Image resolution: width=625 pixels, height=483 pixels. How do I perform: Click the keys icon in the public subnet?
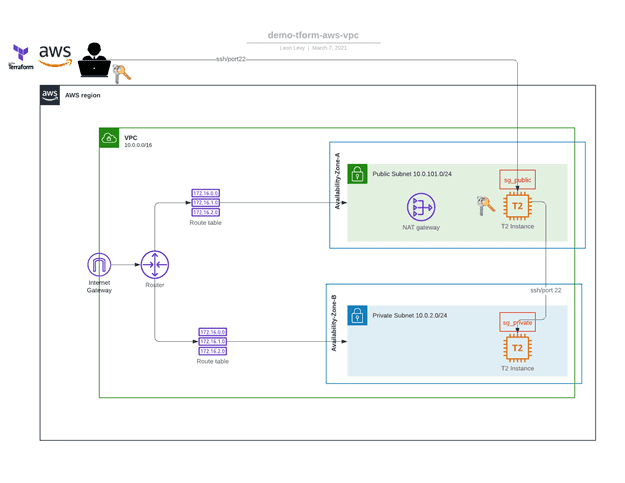(485, 206)
